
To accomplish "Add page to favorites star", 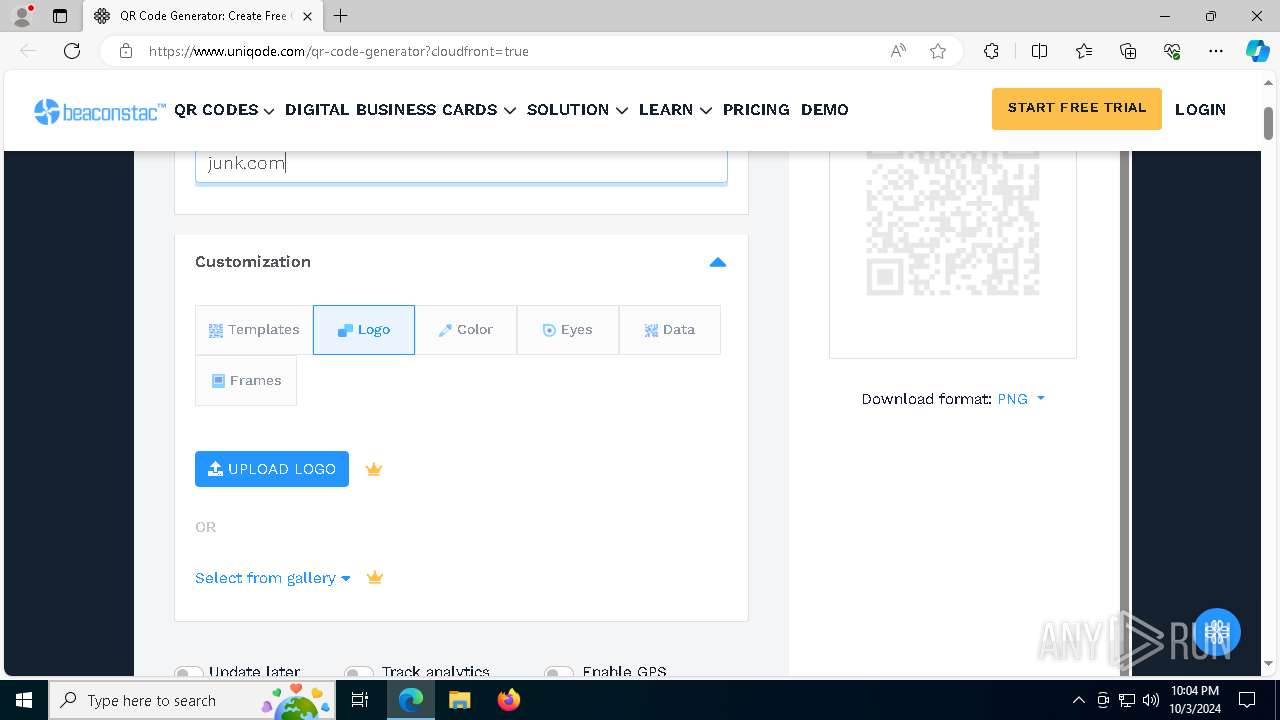I will tap(938, 51).
